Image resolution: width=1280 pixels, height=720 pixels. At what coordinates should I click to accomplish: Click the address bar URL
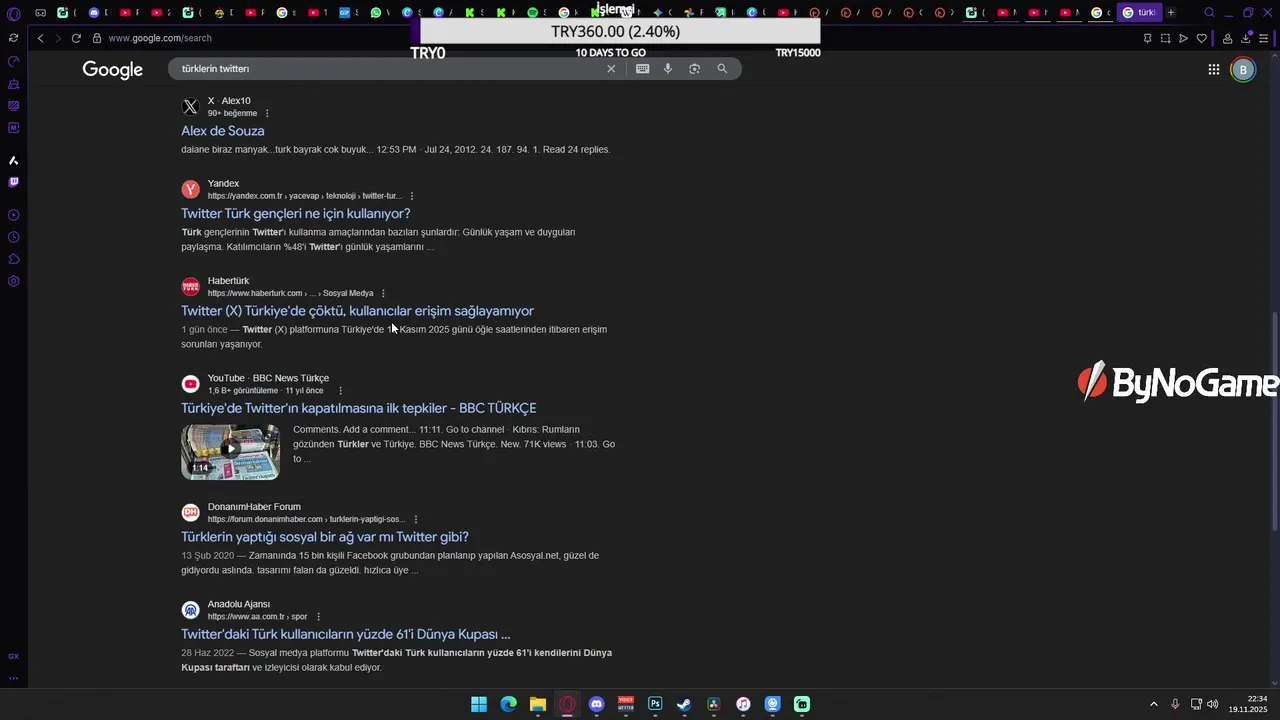160,38
